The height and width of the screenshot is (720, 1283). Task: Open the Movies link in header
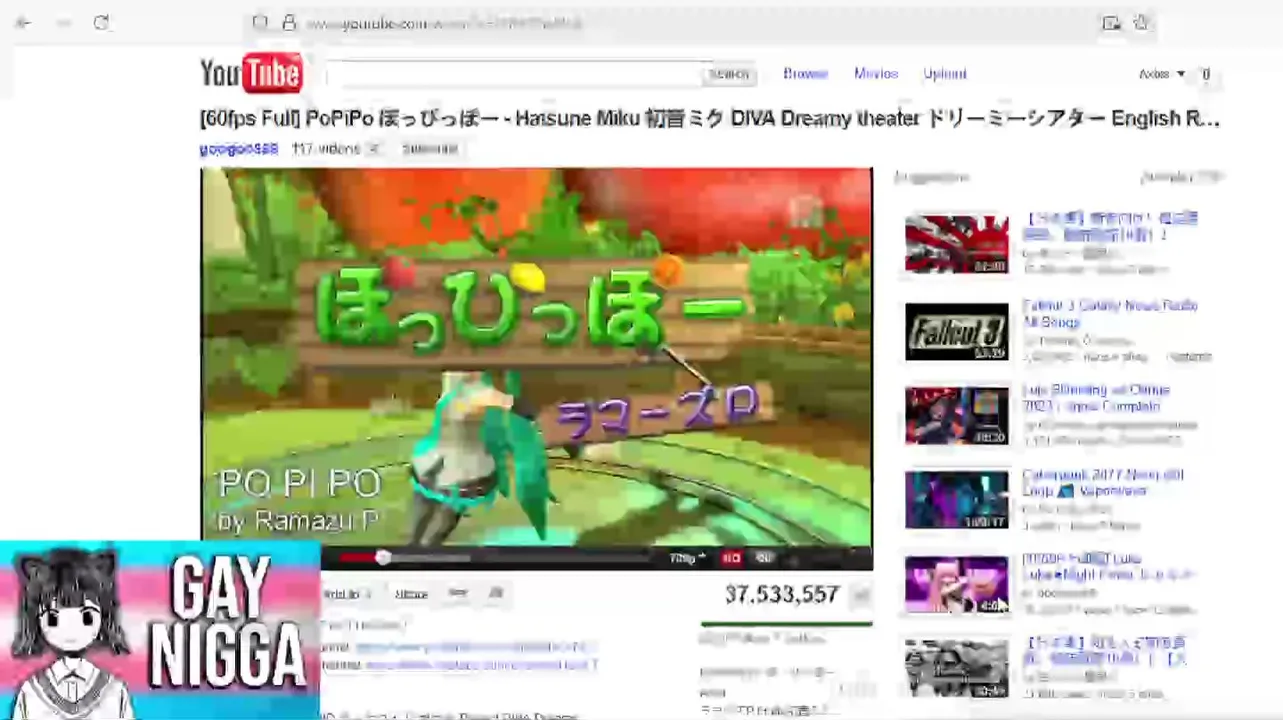click(x=876, y=74)
